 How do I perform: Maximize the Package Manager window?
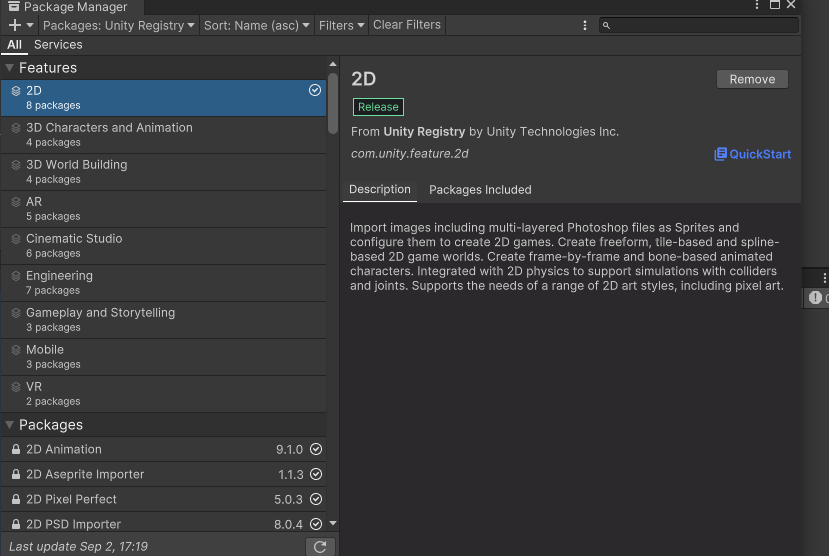tap(775, 5)
